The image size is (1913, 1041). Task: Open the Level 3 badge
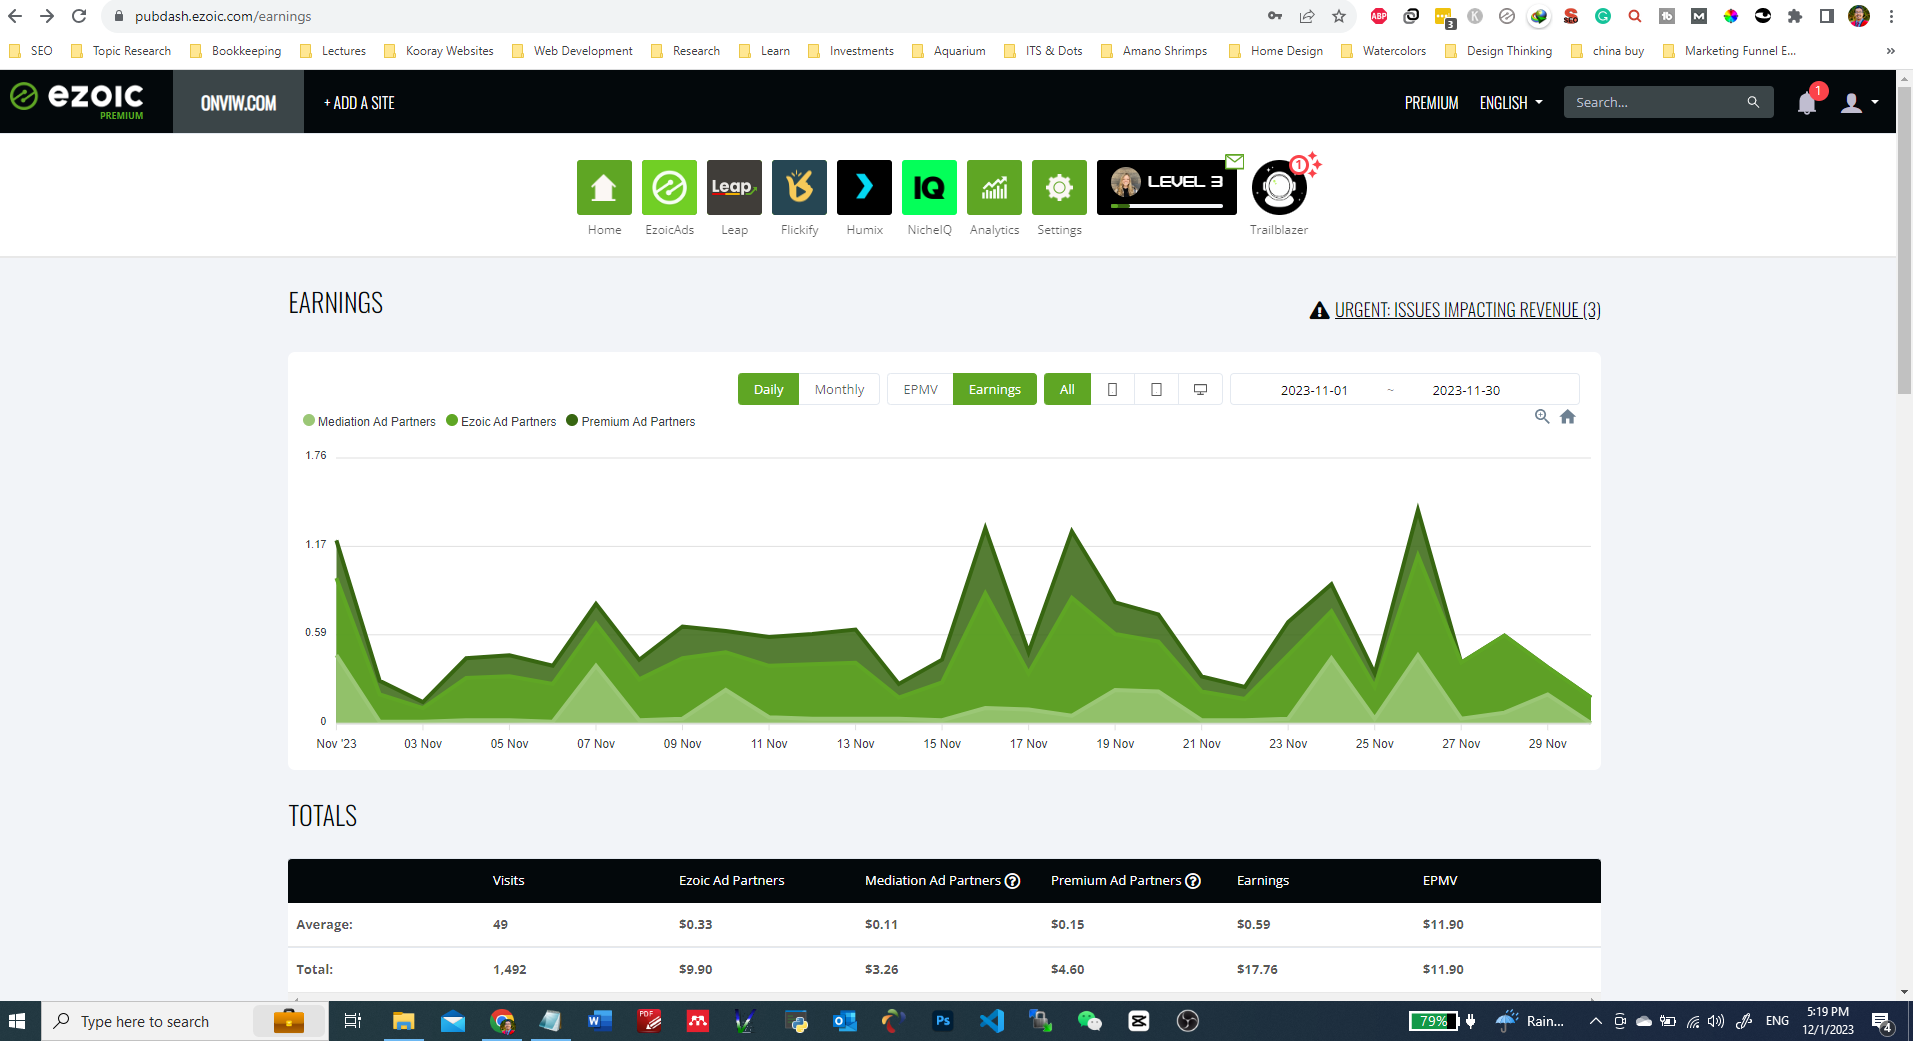(1167, 187)
